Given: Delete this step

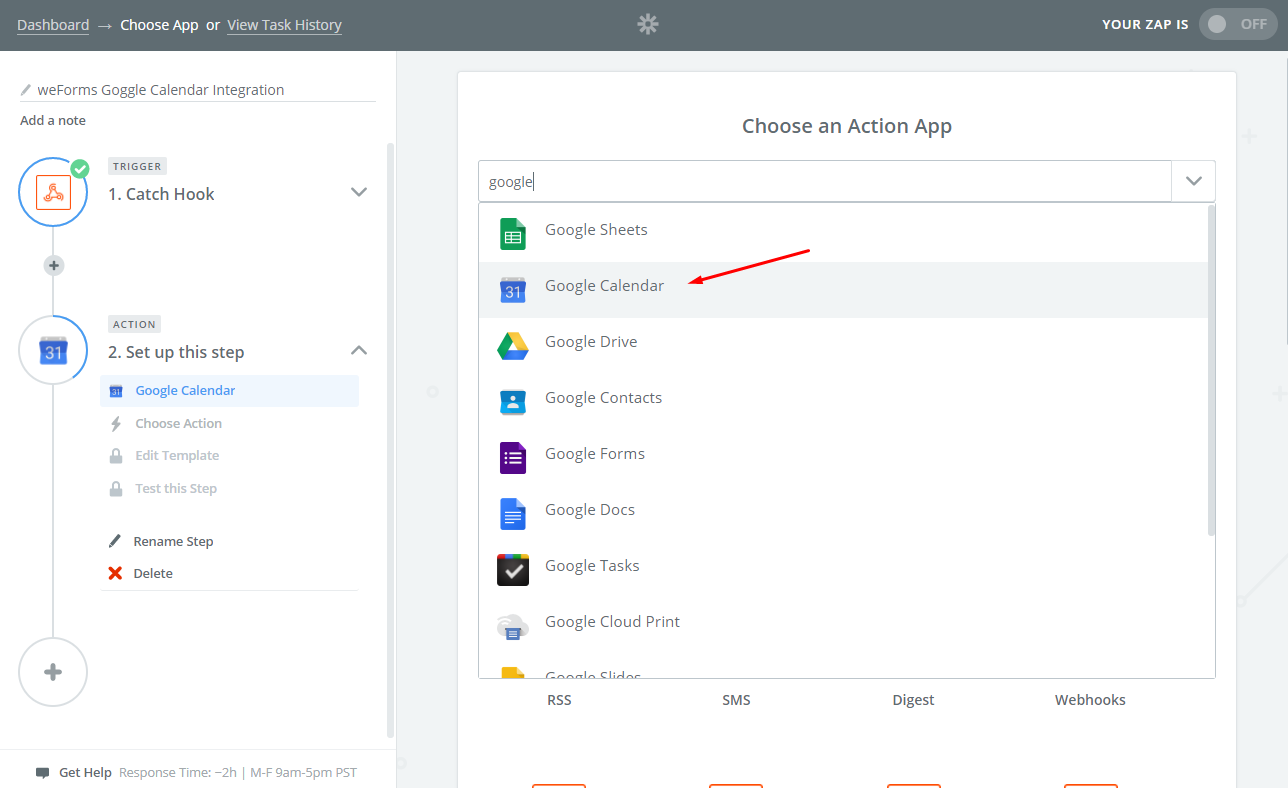Looking at the screenshot, I should tap(153, 574).
